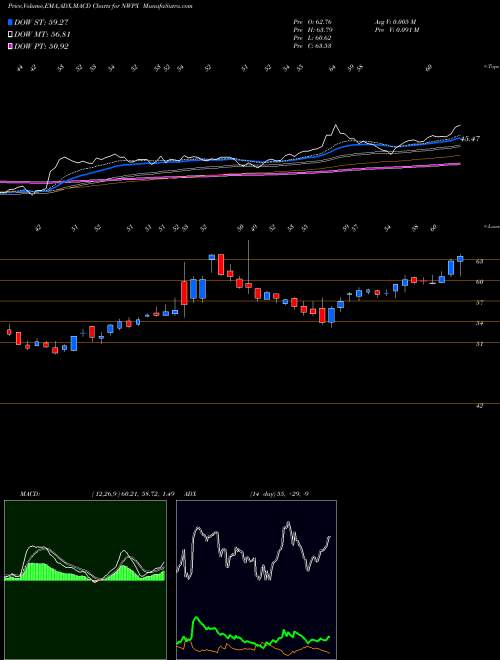
Task: Click the 45.47 EMA value label
Action: click(470, 138)
